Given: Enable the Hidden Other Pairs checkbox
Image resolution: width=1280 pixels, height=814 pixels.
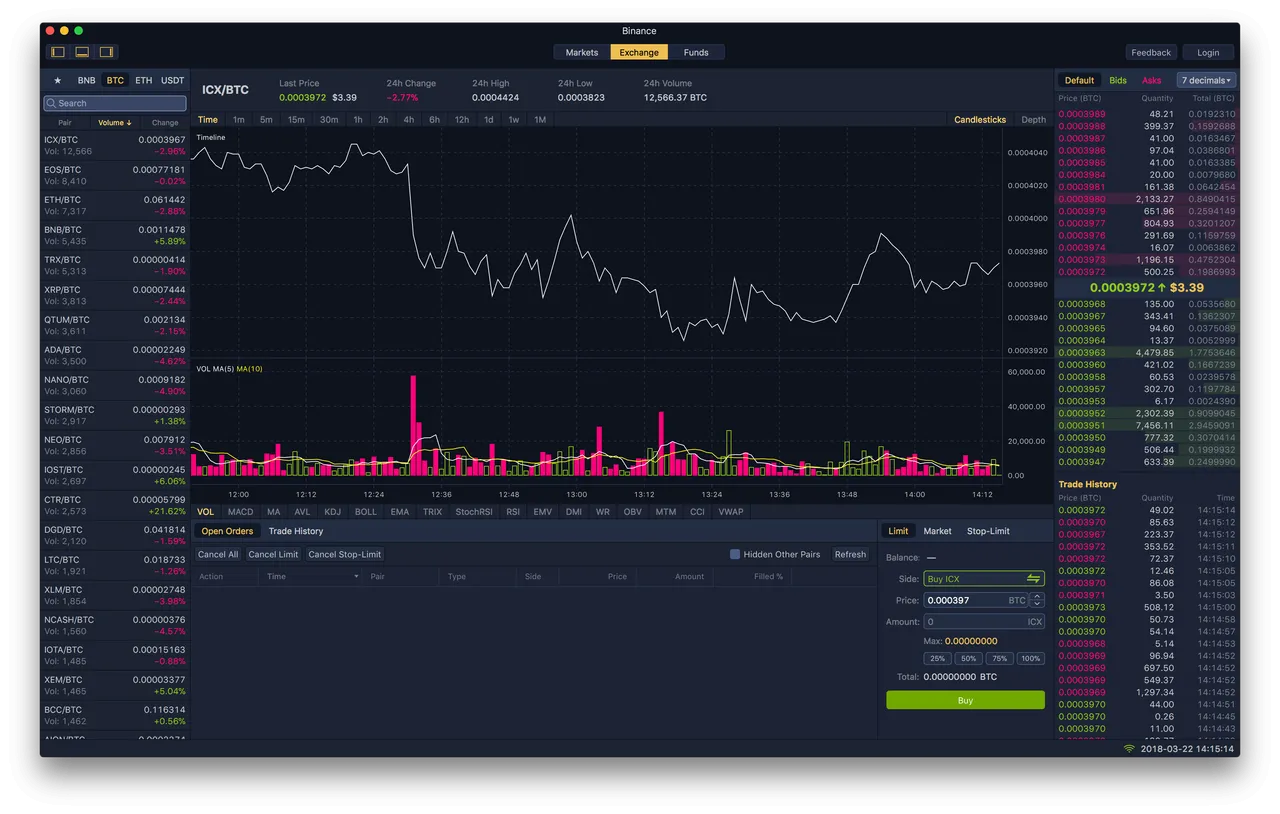Looking at the screenshot, I should [735, 554].
